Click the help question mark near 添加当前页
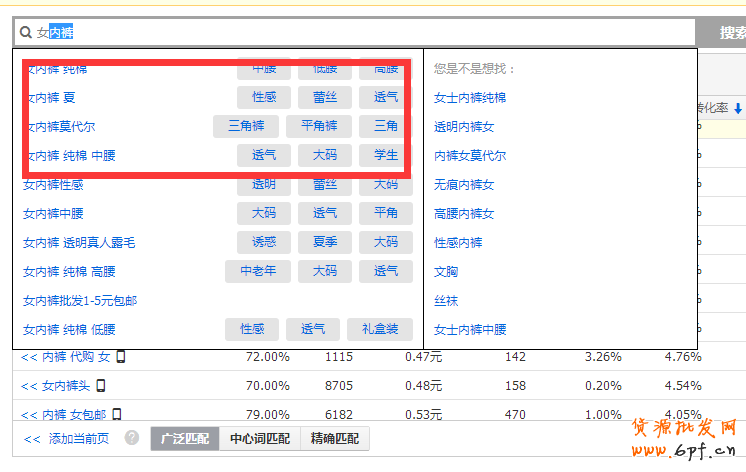746x472 pixels. pos(132,438)
